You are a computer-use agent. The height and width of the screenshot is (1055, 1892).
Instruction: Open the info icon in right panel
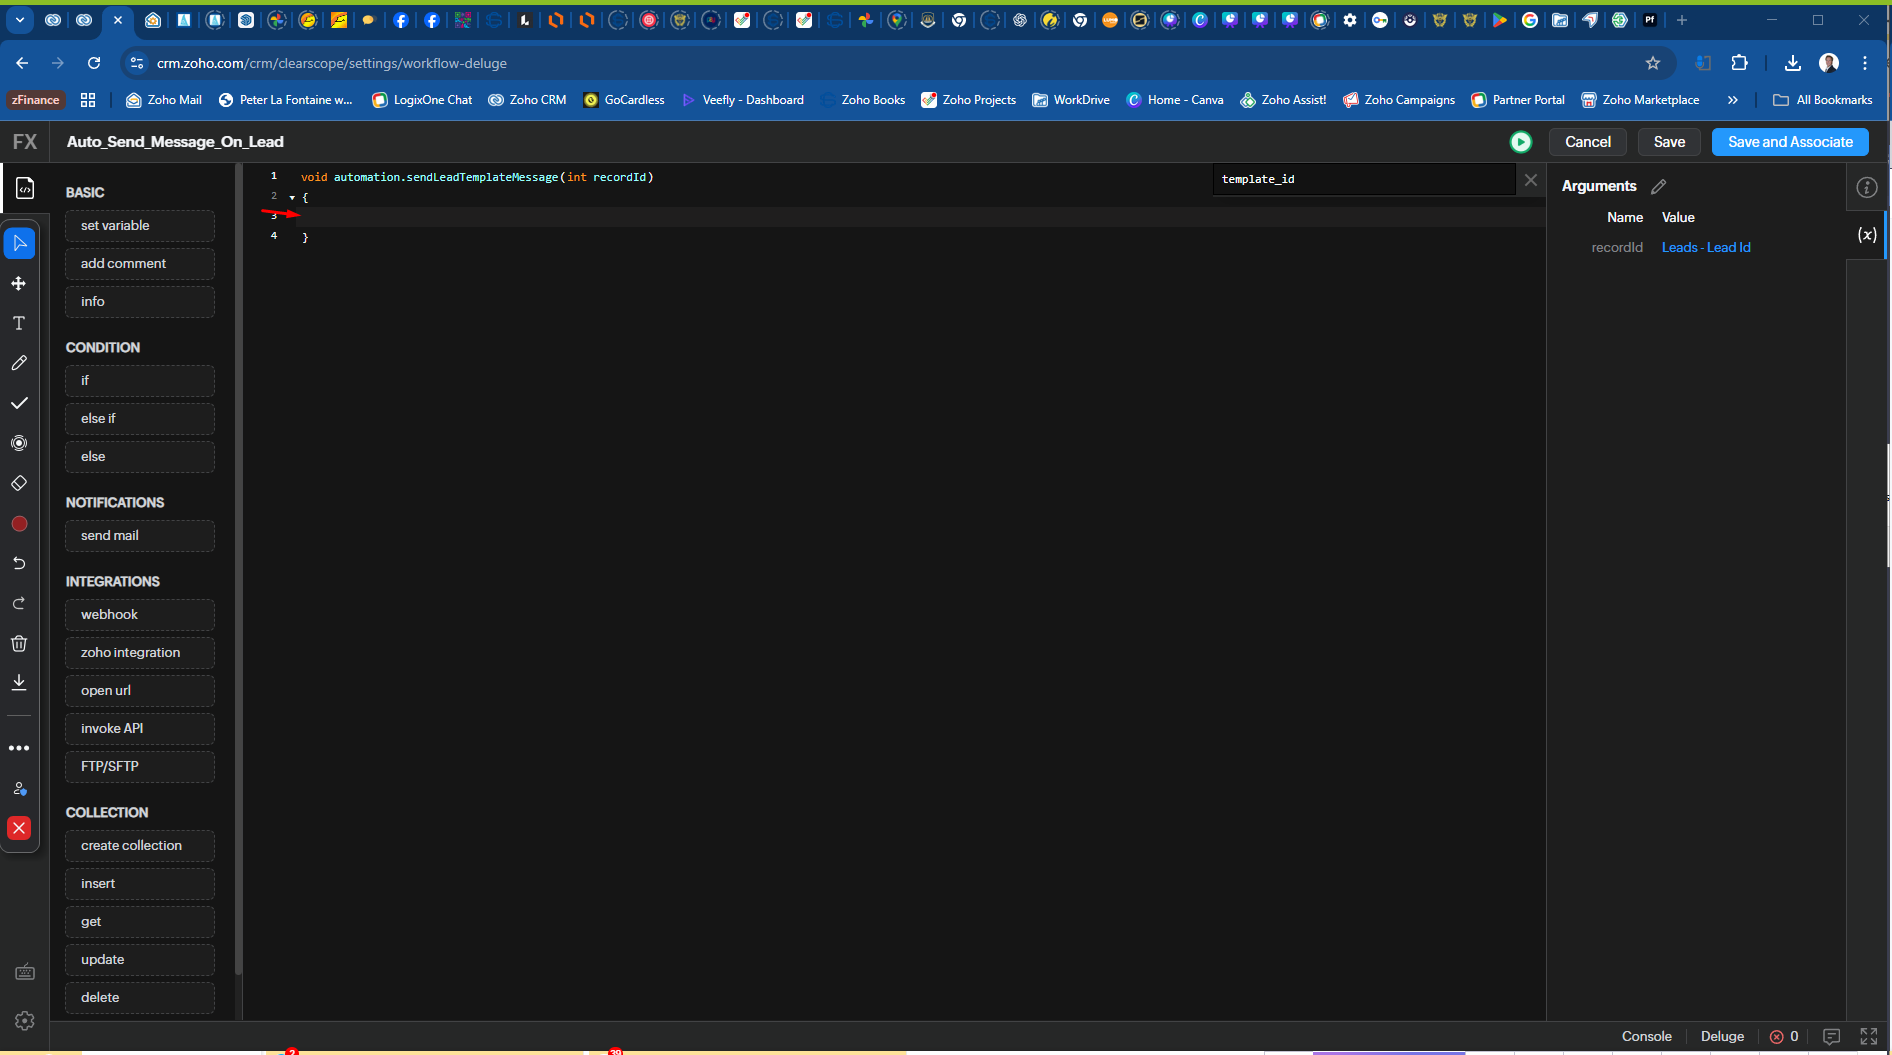tap(1867, 188)
